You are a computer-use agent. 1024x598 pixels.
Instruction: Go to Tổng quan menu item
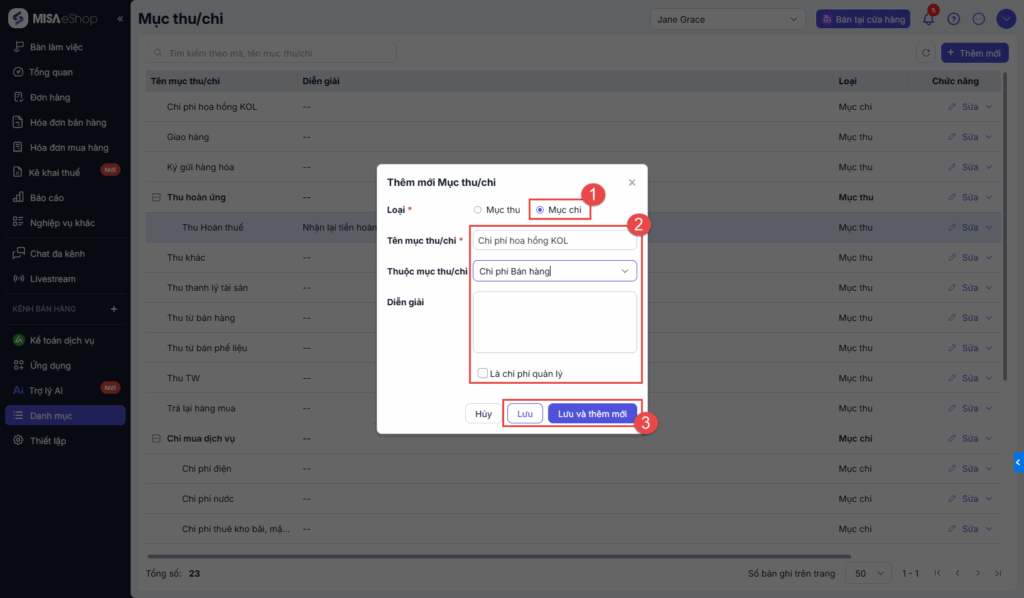(x=50, y=72)
